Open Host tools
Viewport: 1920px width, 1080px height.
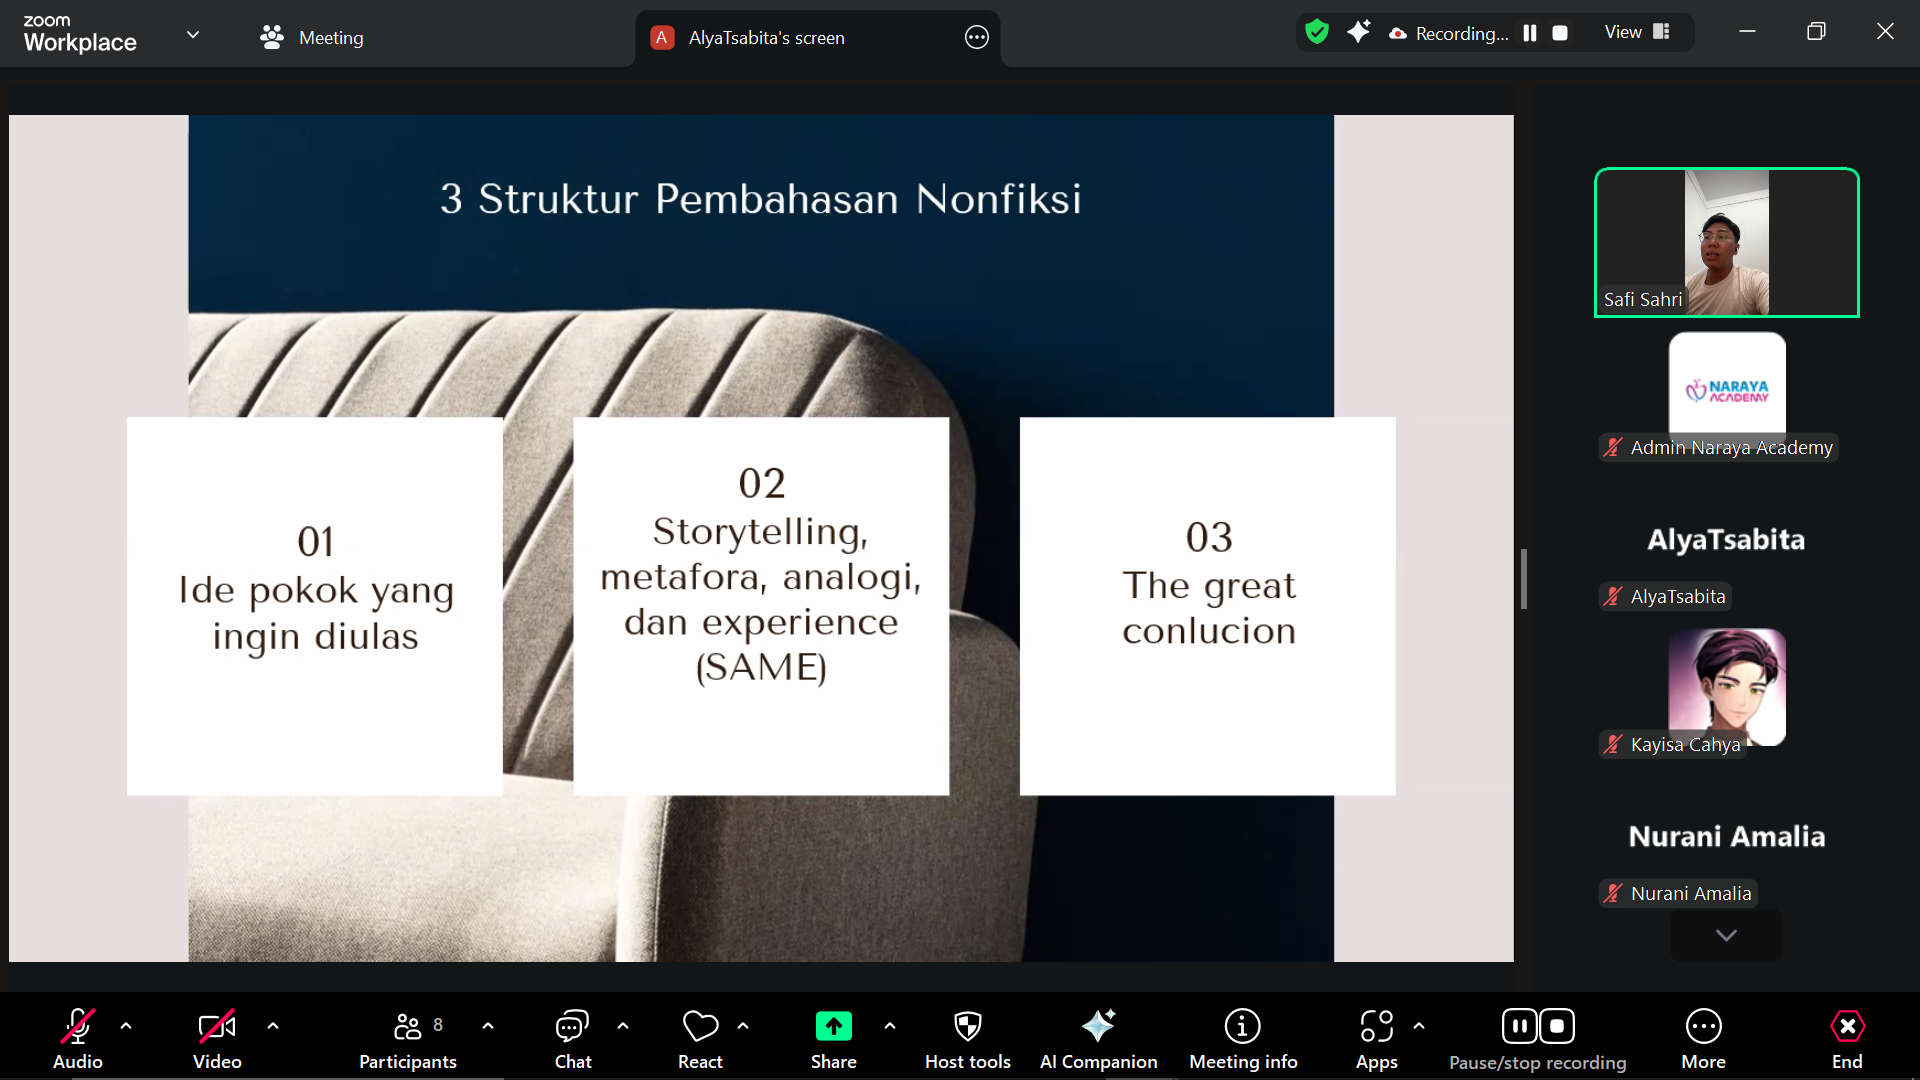967,1026
